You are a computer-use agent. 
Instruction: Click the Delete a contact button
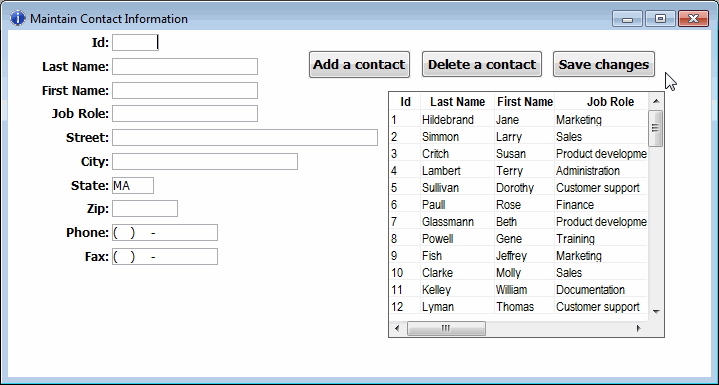[481, 64]
